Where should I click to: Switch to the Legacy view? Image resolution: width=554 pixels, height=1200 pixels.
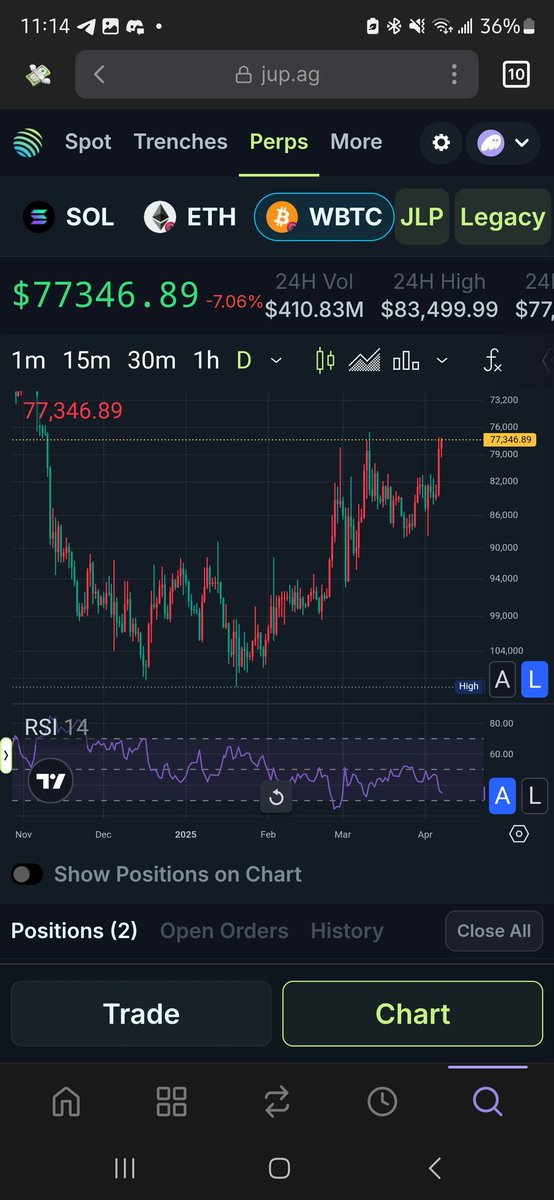pyautogui.click(x=503, y=217)
